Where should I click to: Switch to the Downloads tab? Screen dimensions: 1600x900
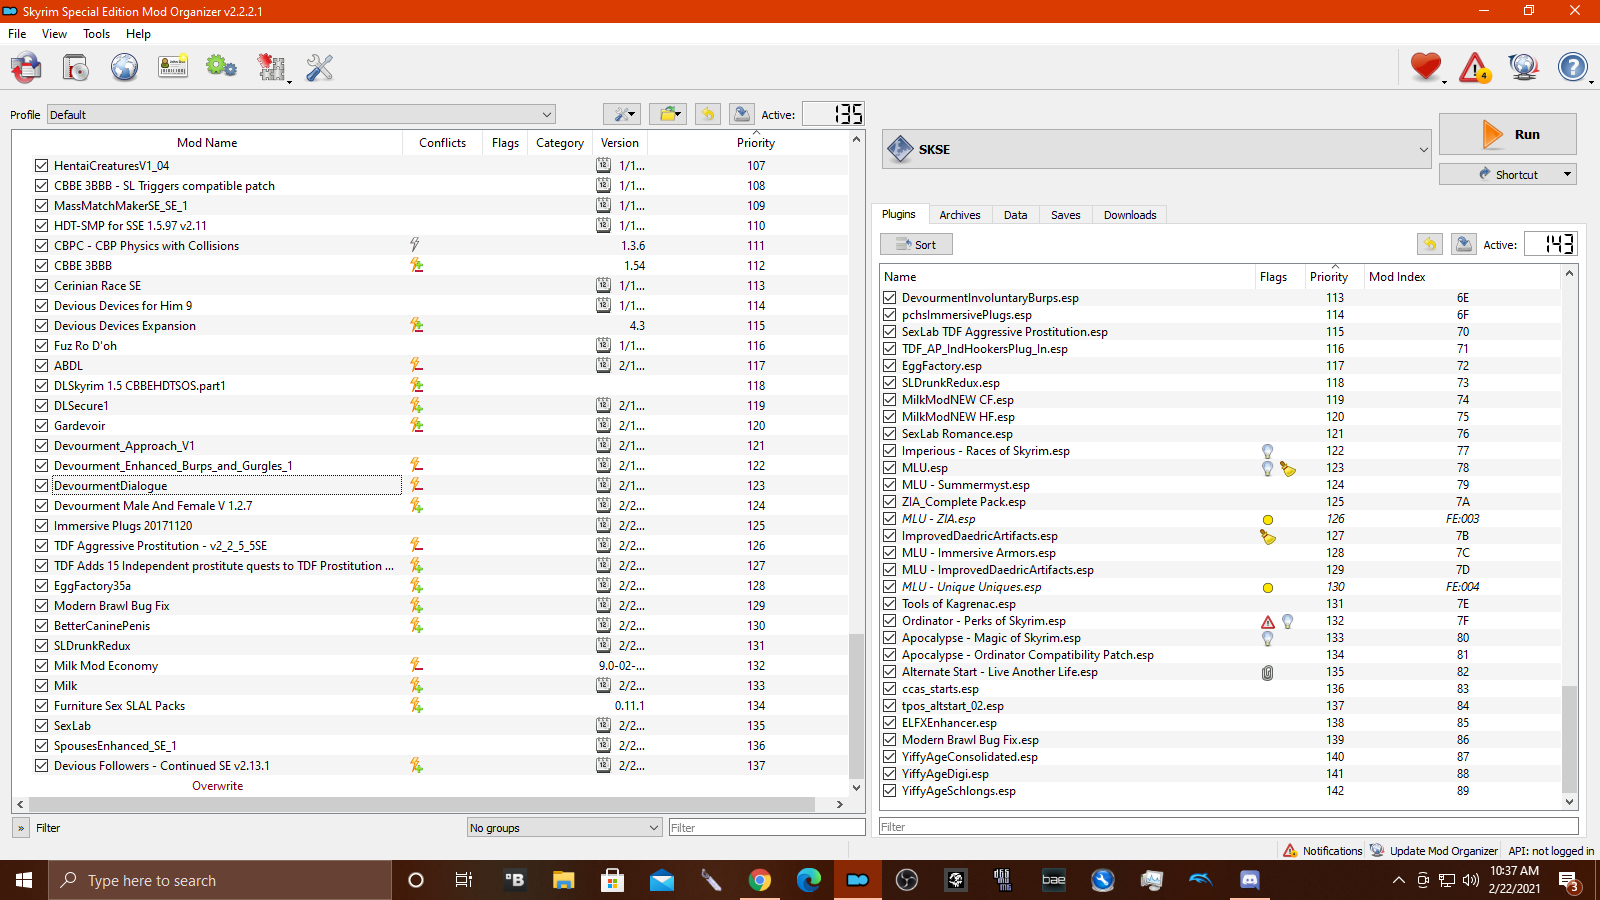point(1130,215)
